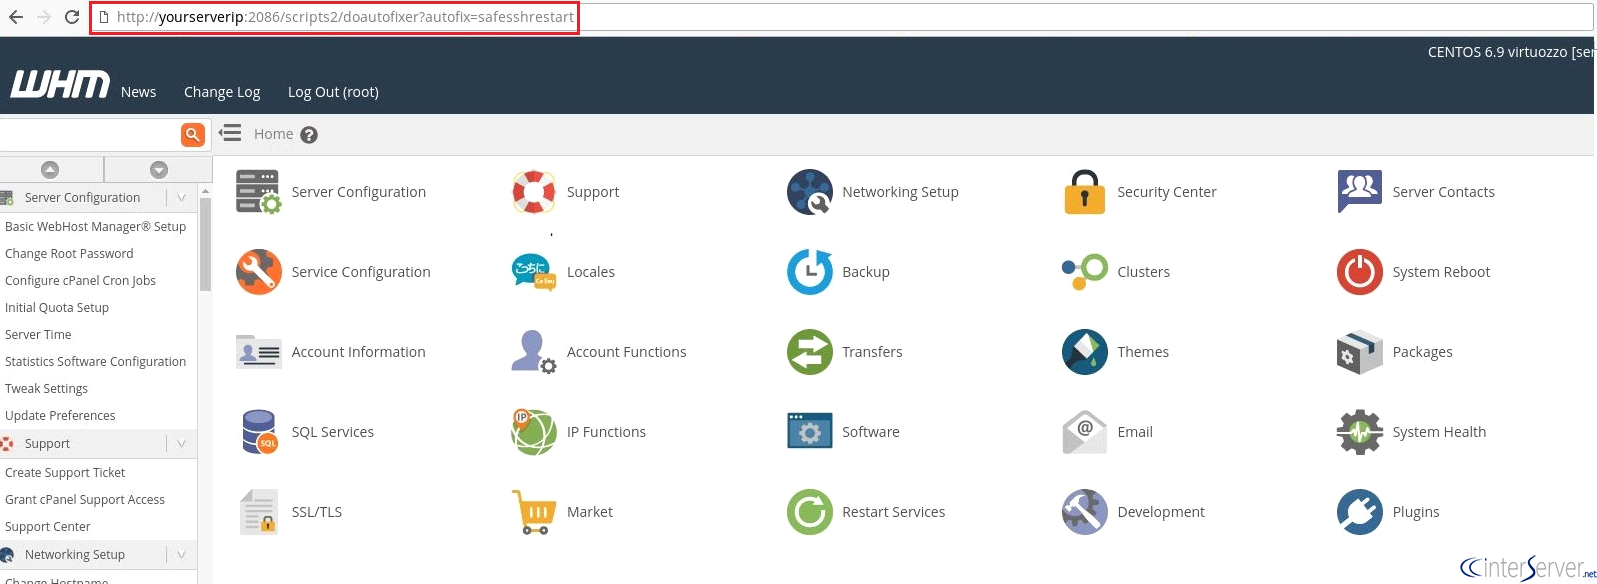Open the System Reboot power icon
Image resolution: width=1597 pixels, height=584 pixels.
(1359, 272)
